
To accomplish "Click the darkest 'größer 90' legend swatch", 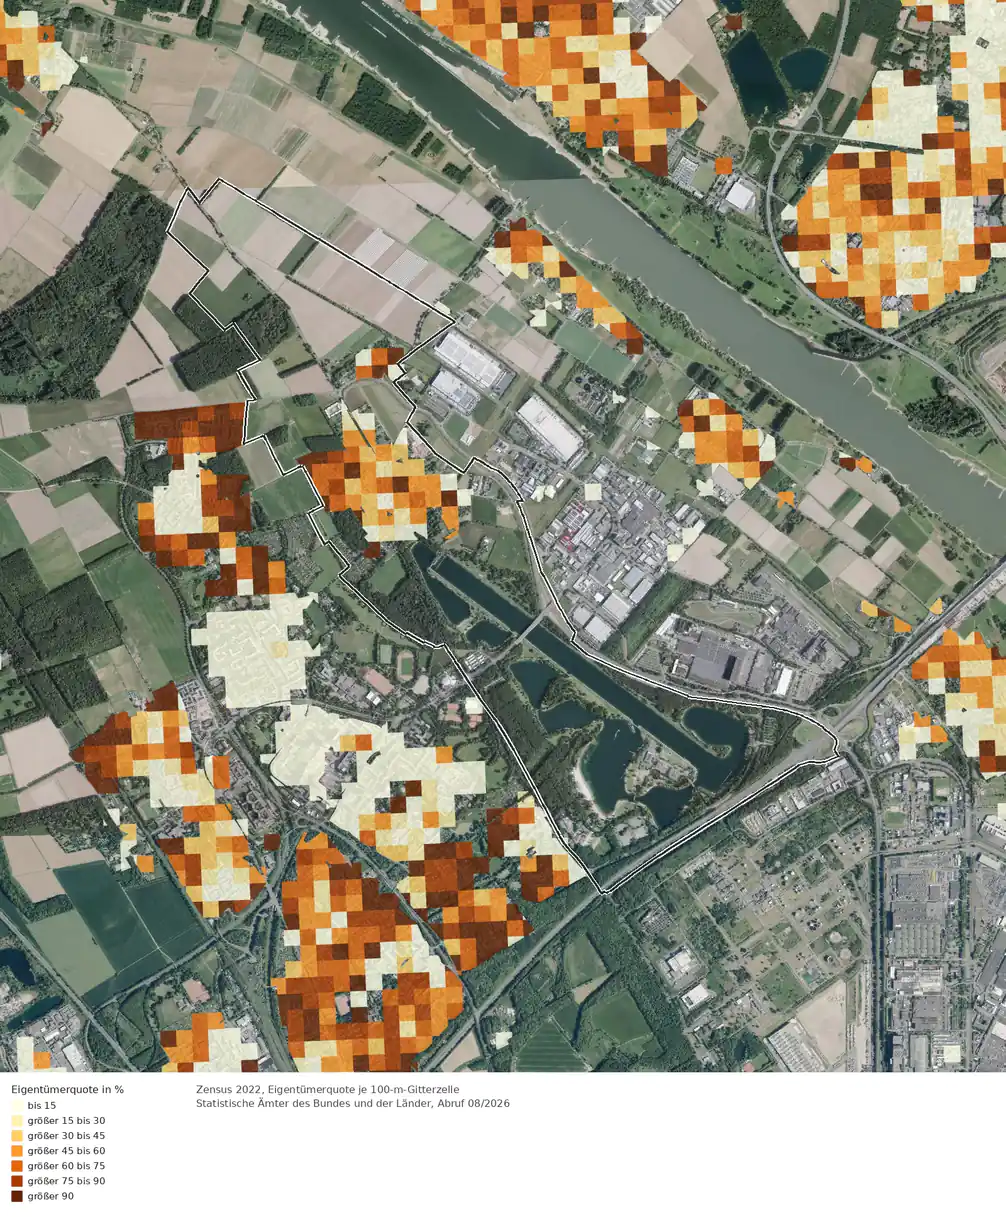I will [17, 1196].
